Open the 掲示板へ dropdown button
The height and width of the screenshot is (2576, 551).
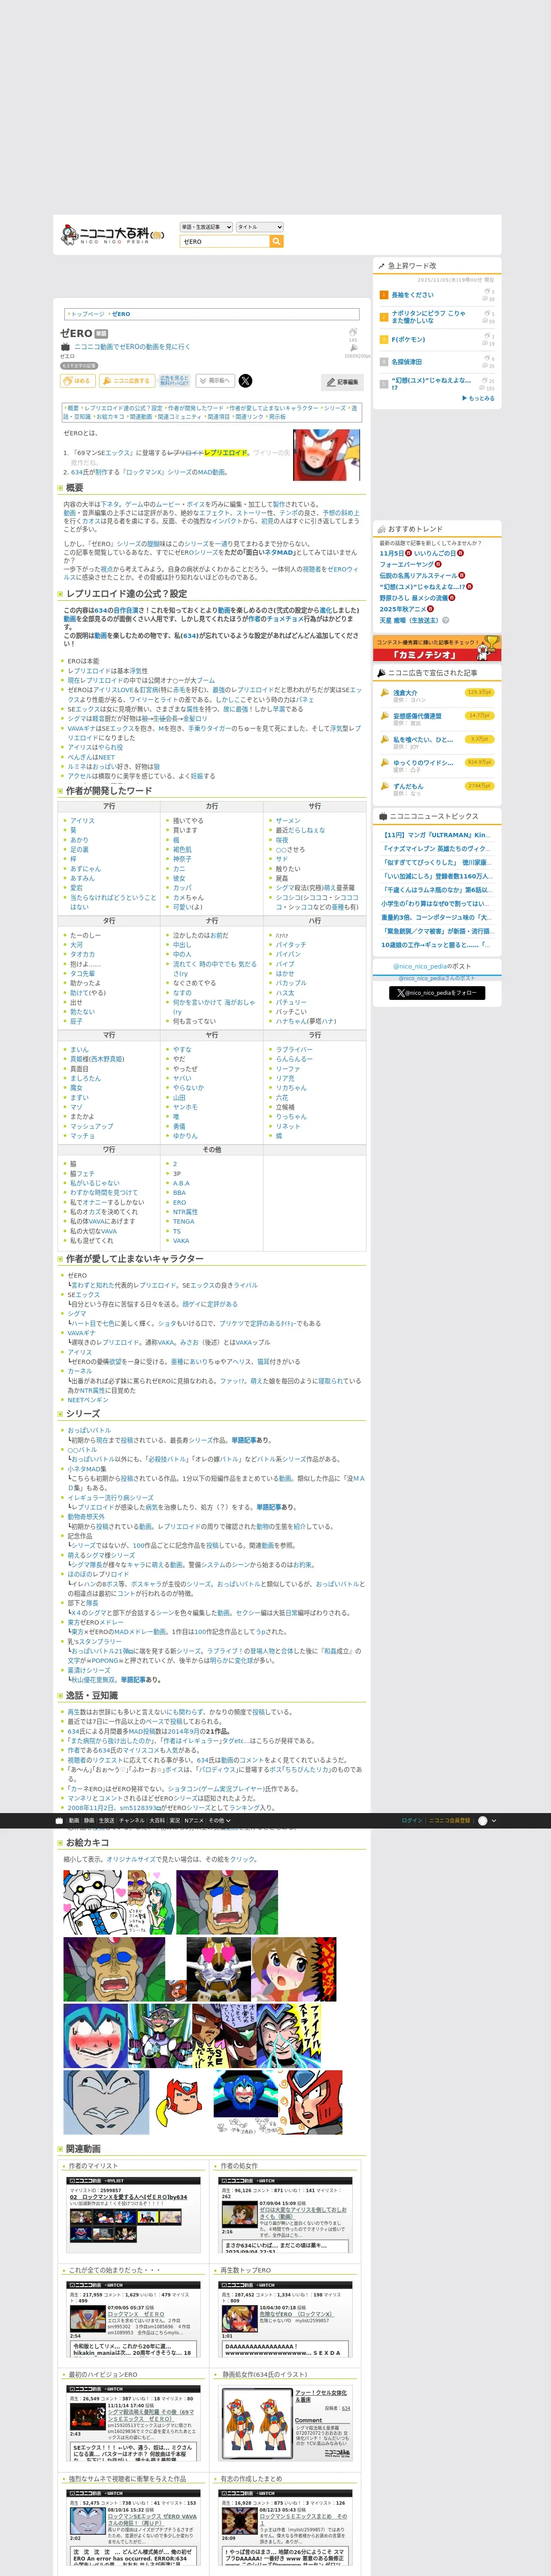click(x=215, y=381)
